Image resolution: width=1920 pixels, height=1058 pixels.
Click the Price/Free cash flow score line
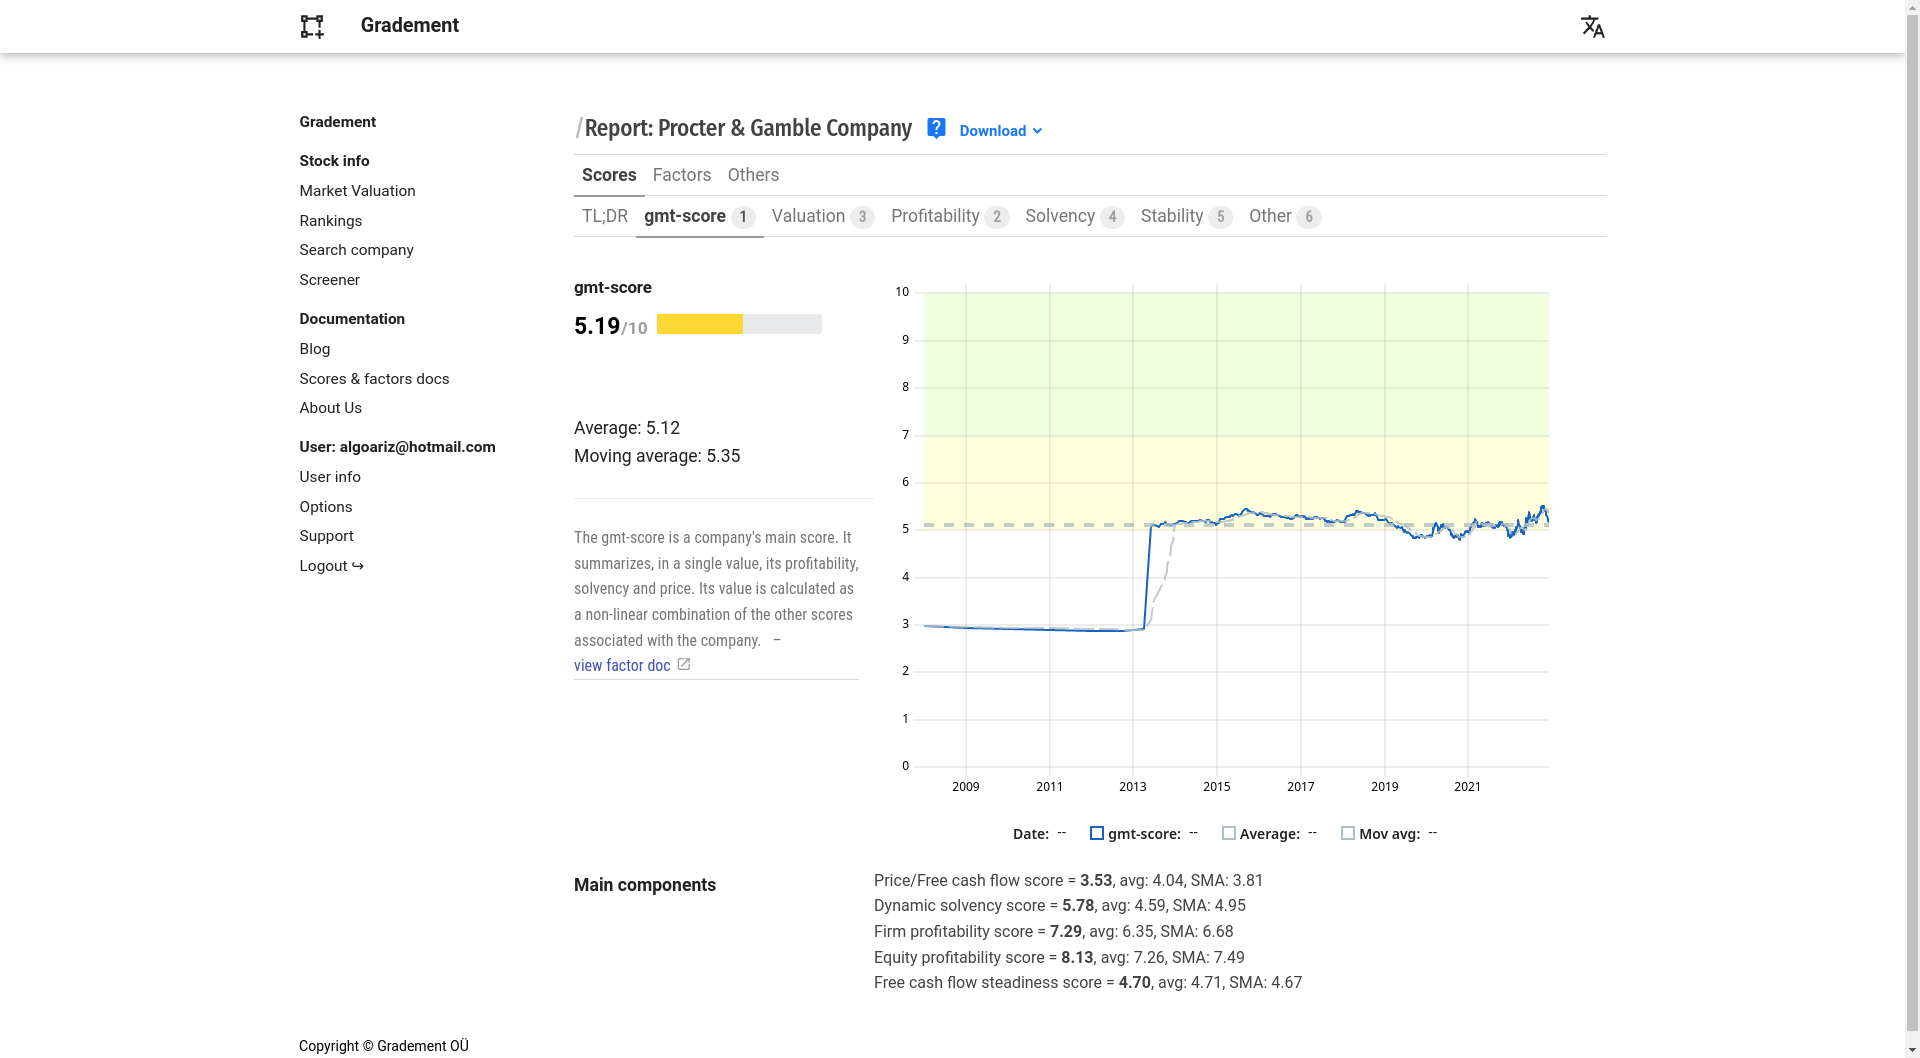tap(1068, 881)
